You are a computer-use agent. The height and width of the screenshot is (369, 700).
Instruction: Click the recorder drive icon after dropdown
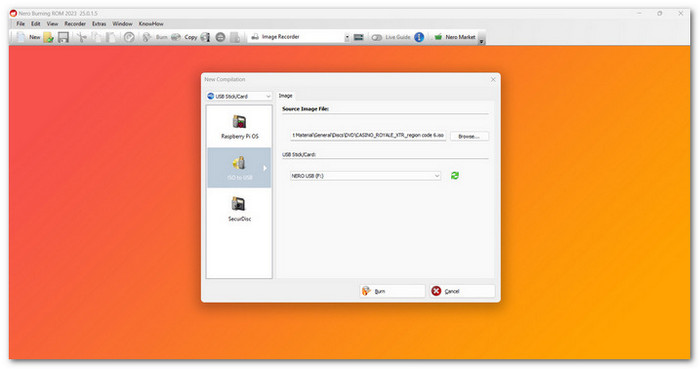point(358,37)
